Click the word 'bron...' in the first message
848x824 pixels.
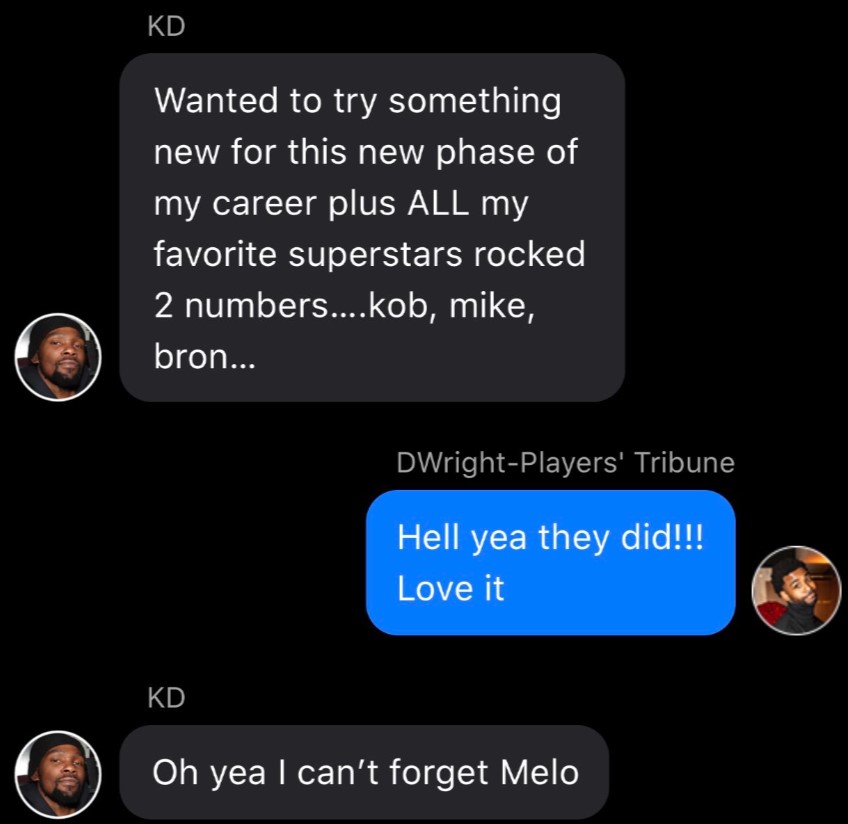pos(205,358)
